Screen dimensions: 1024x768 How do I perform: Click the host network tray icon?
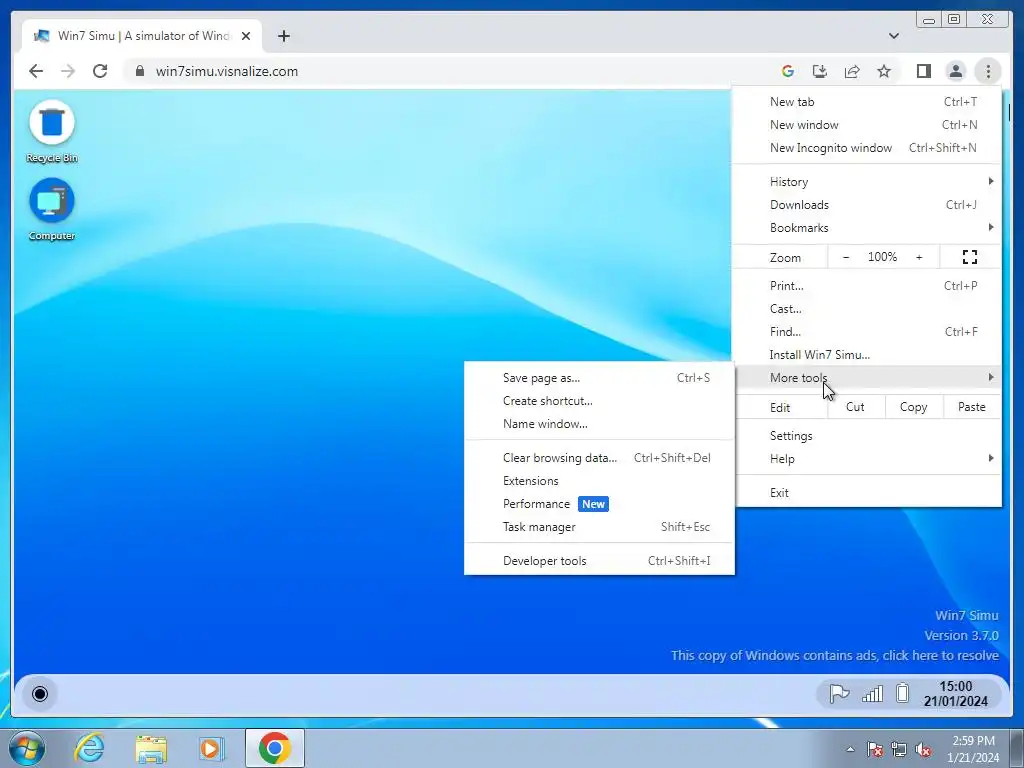(899, 749)
